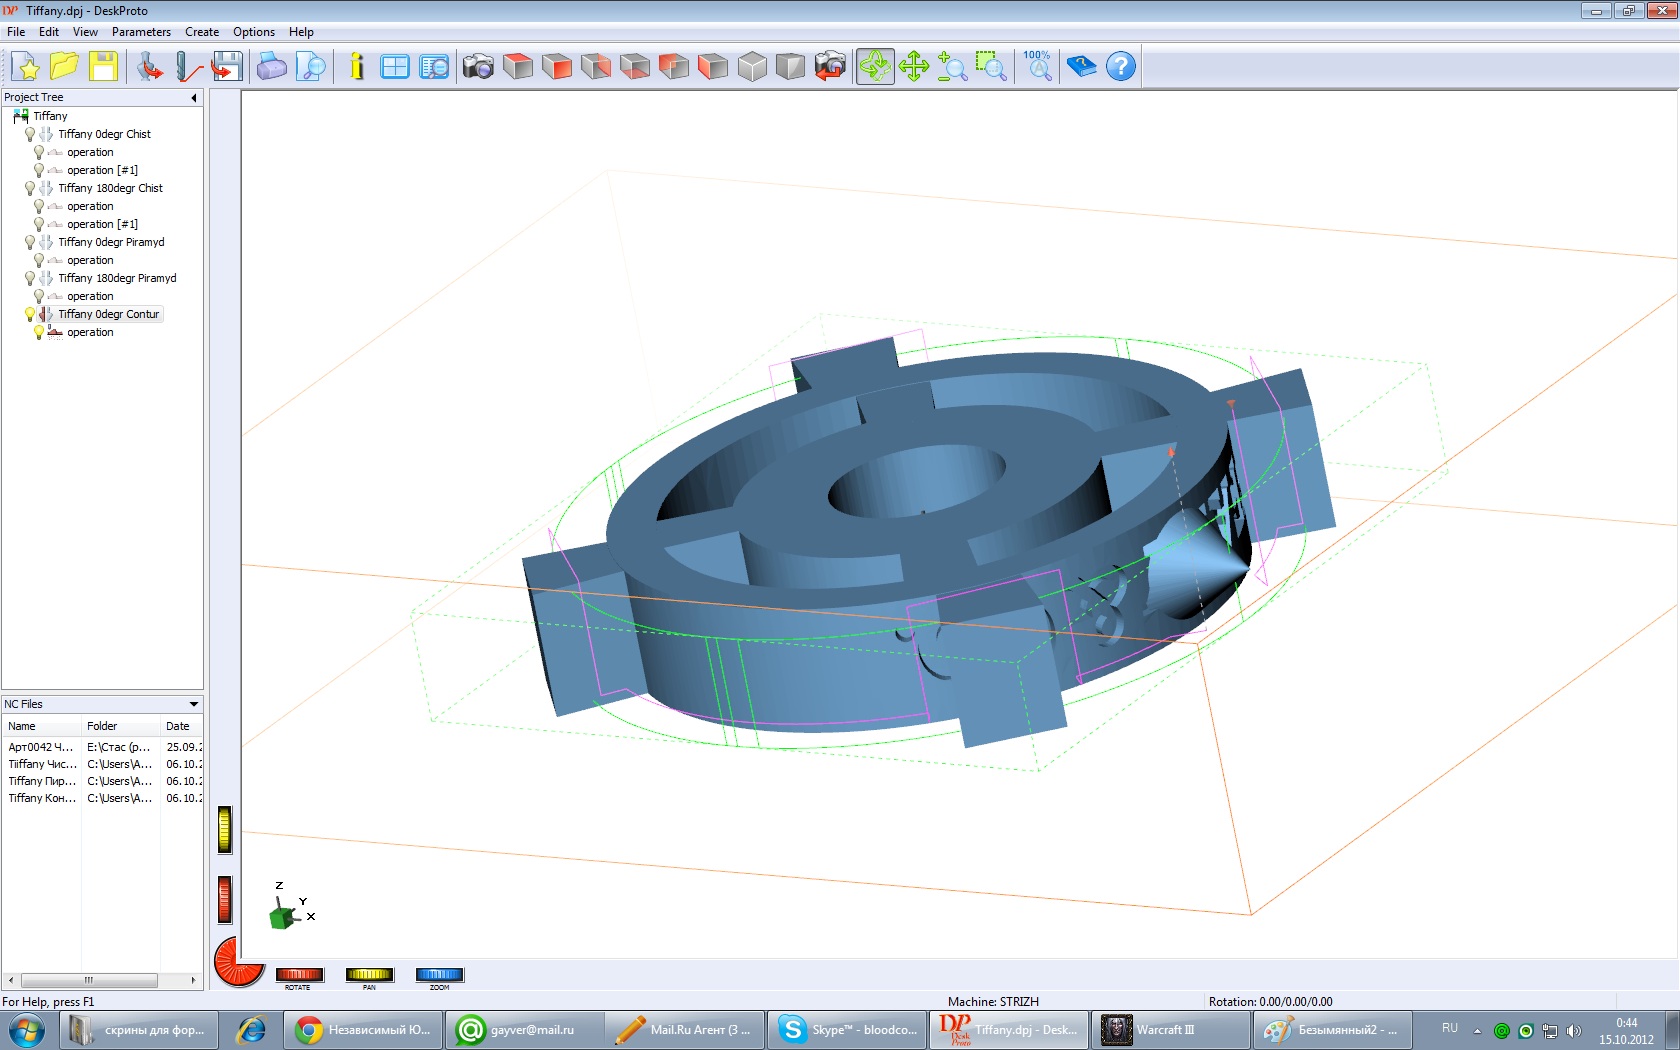
Task: Collapse the Project Tree panel arrow
Action: click(x=193, y=98)
